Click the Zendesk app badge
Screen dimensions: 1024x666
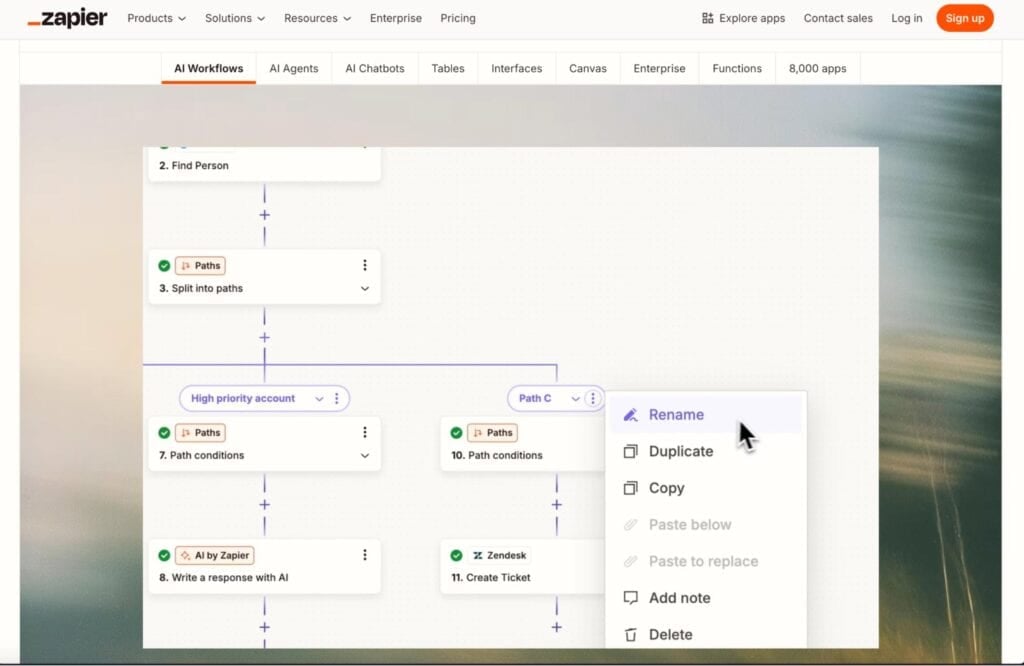point(499,556)
